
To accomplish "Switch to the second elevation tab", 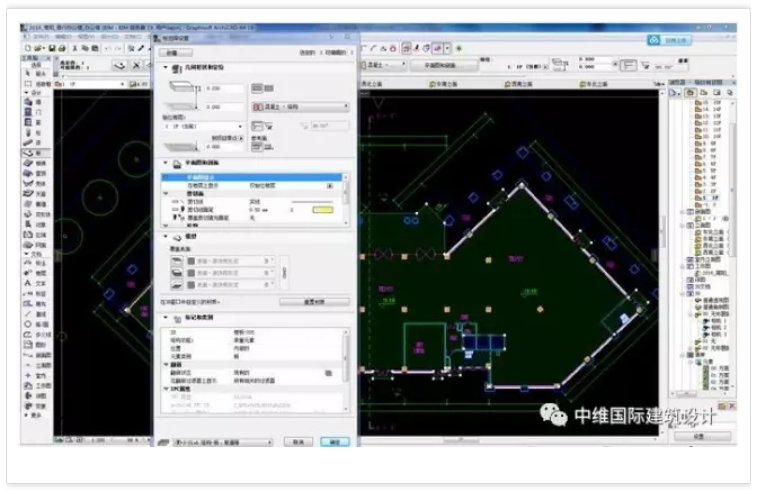I will [x=443, y=84].
